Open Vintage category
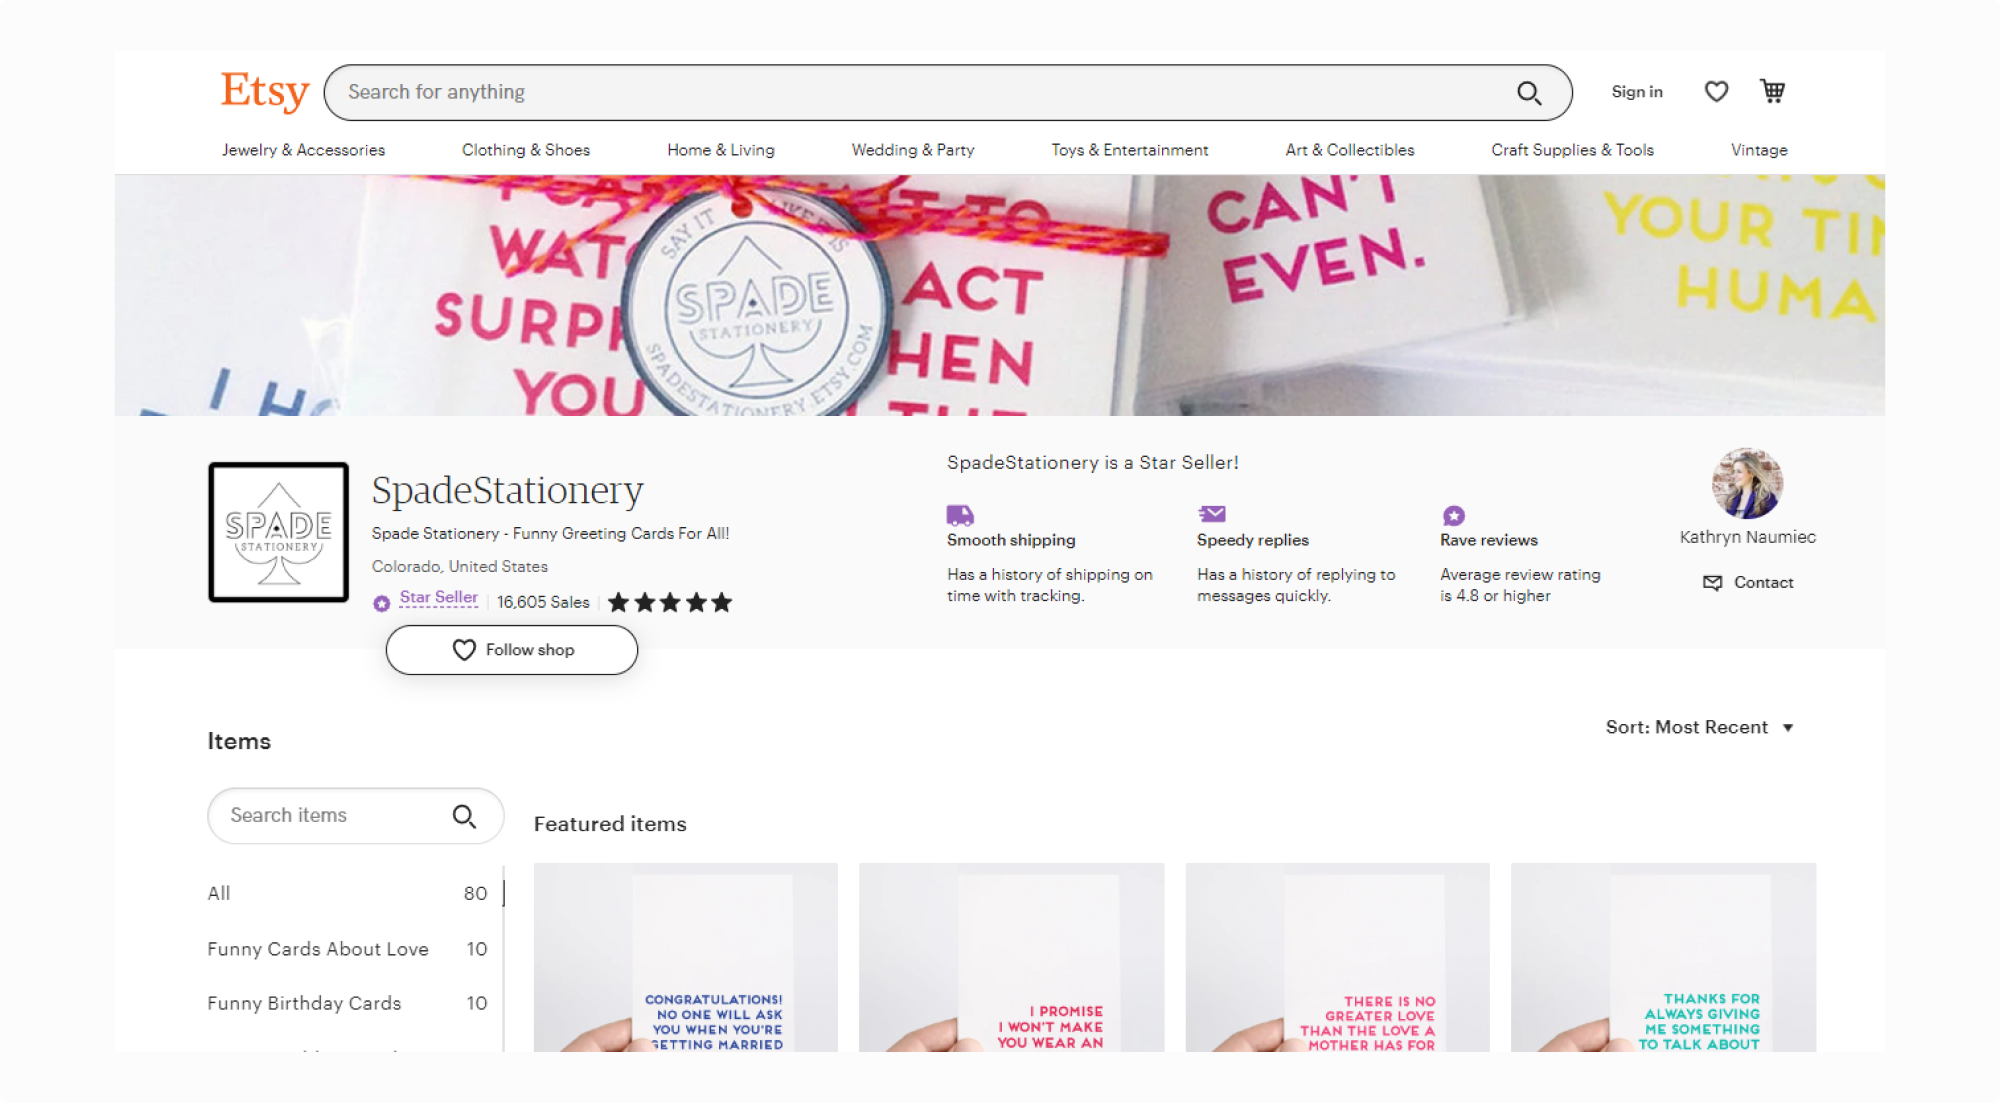The height and width of the screenshot is (1103, 2000). [x=1759, y=150]
